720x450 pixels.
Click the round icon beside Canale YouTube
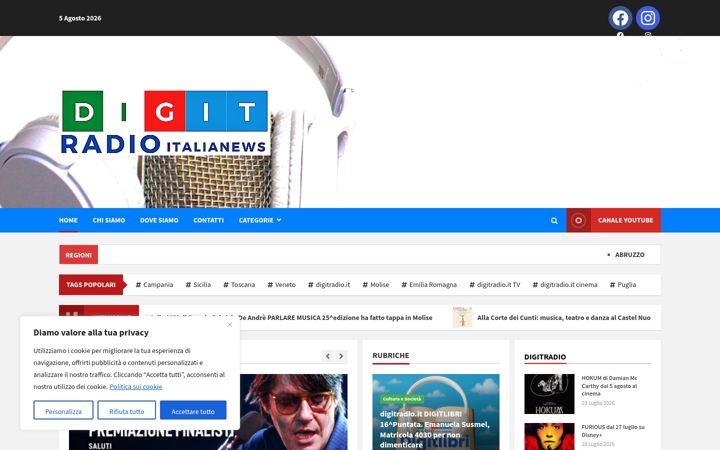[579, 220]
